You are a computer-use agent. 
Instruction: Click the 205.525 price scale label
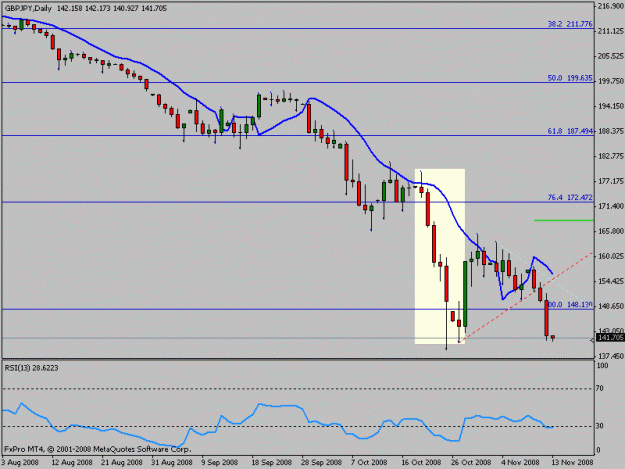(611, 56)
